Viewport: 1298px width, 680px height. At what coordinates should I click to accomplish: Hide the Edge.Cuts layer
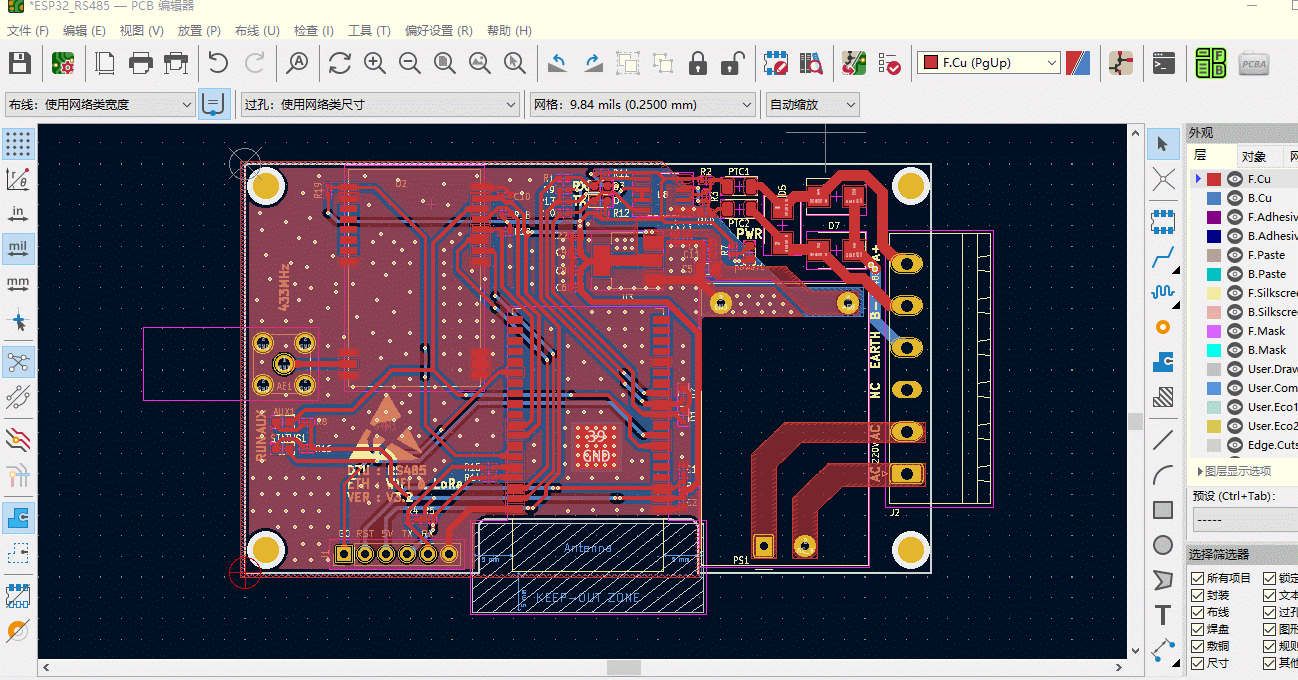[x=1235, y=445]
